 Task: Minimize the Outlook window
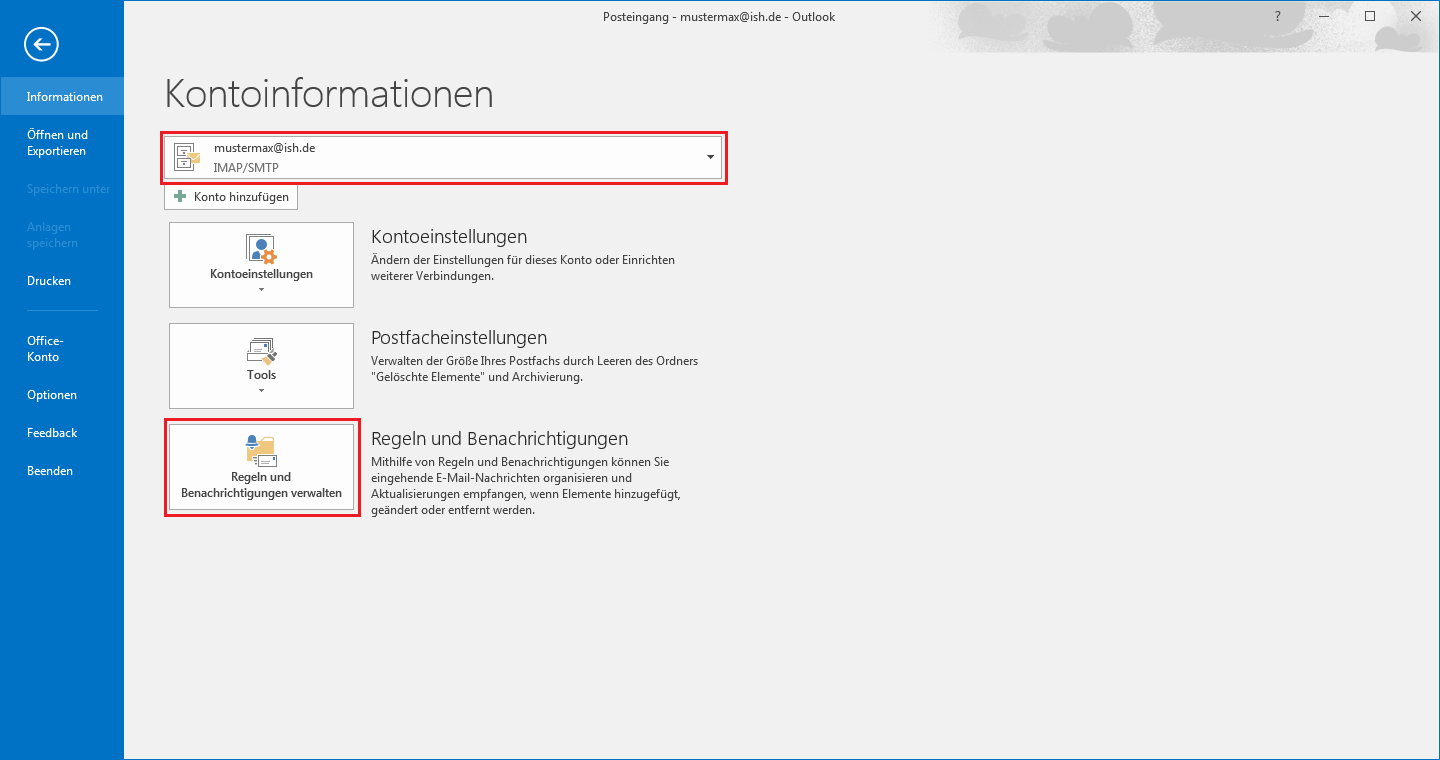tap(1324, 17)
